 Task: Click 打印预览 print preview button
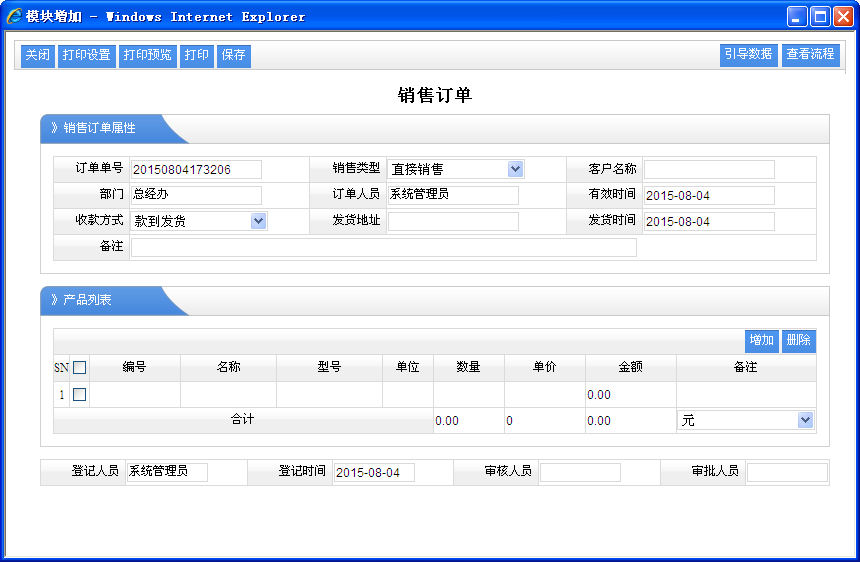147,56
